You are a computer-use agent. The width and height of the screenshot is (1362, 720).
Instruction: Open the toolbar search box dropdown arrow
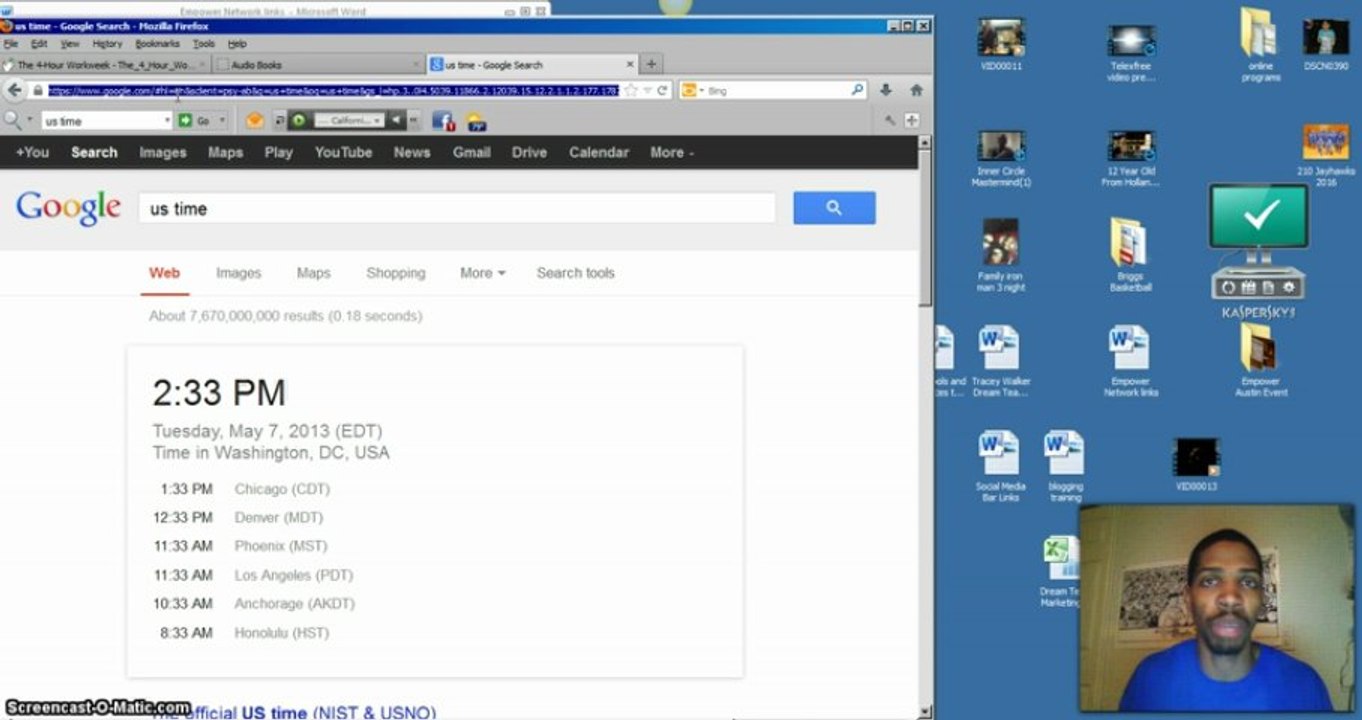coord(167,121)
